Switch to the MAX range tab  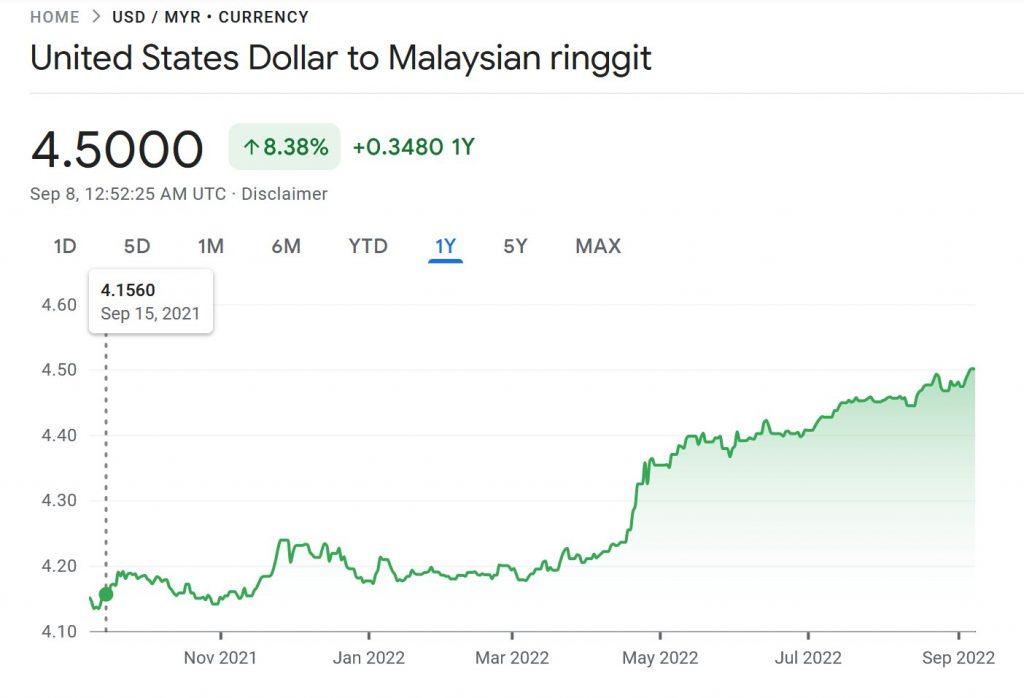click(x=598, y=246)
